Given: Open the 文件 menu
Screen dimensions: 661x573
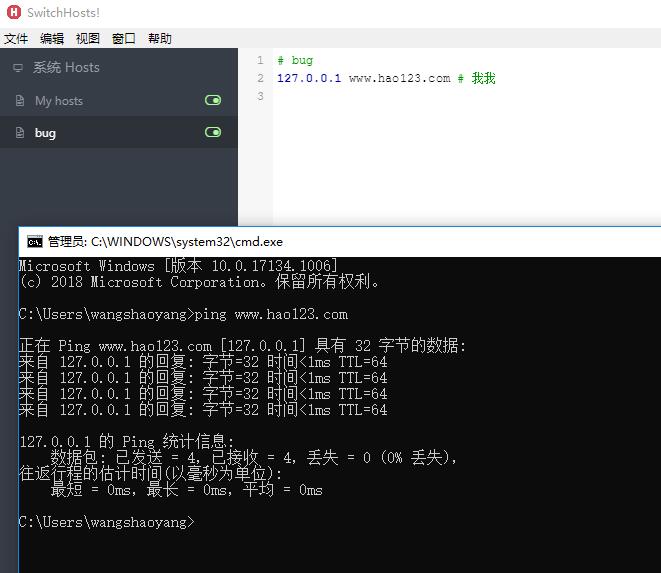Looking at the screenshot, I should [16, 39].
